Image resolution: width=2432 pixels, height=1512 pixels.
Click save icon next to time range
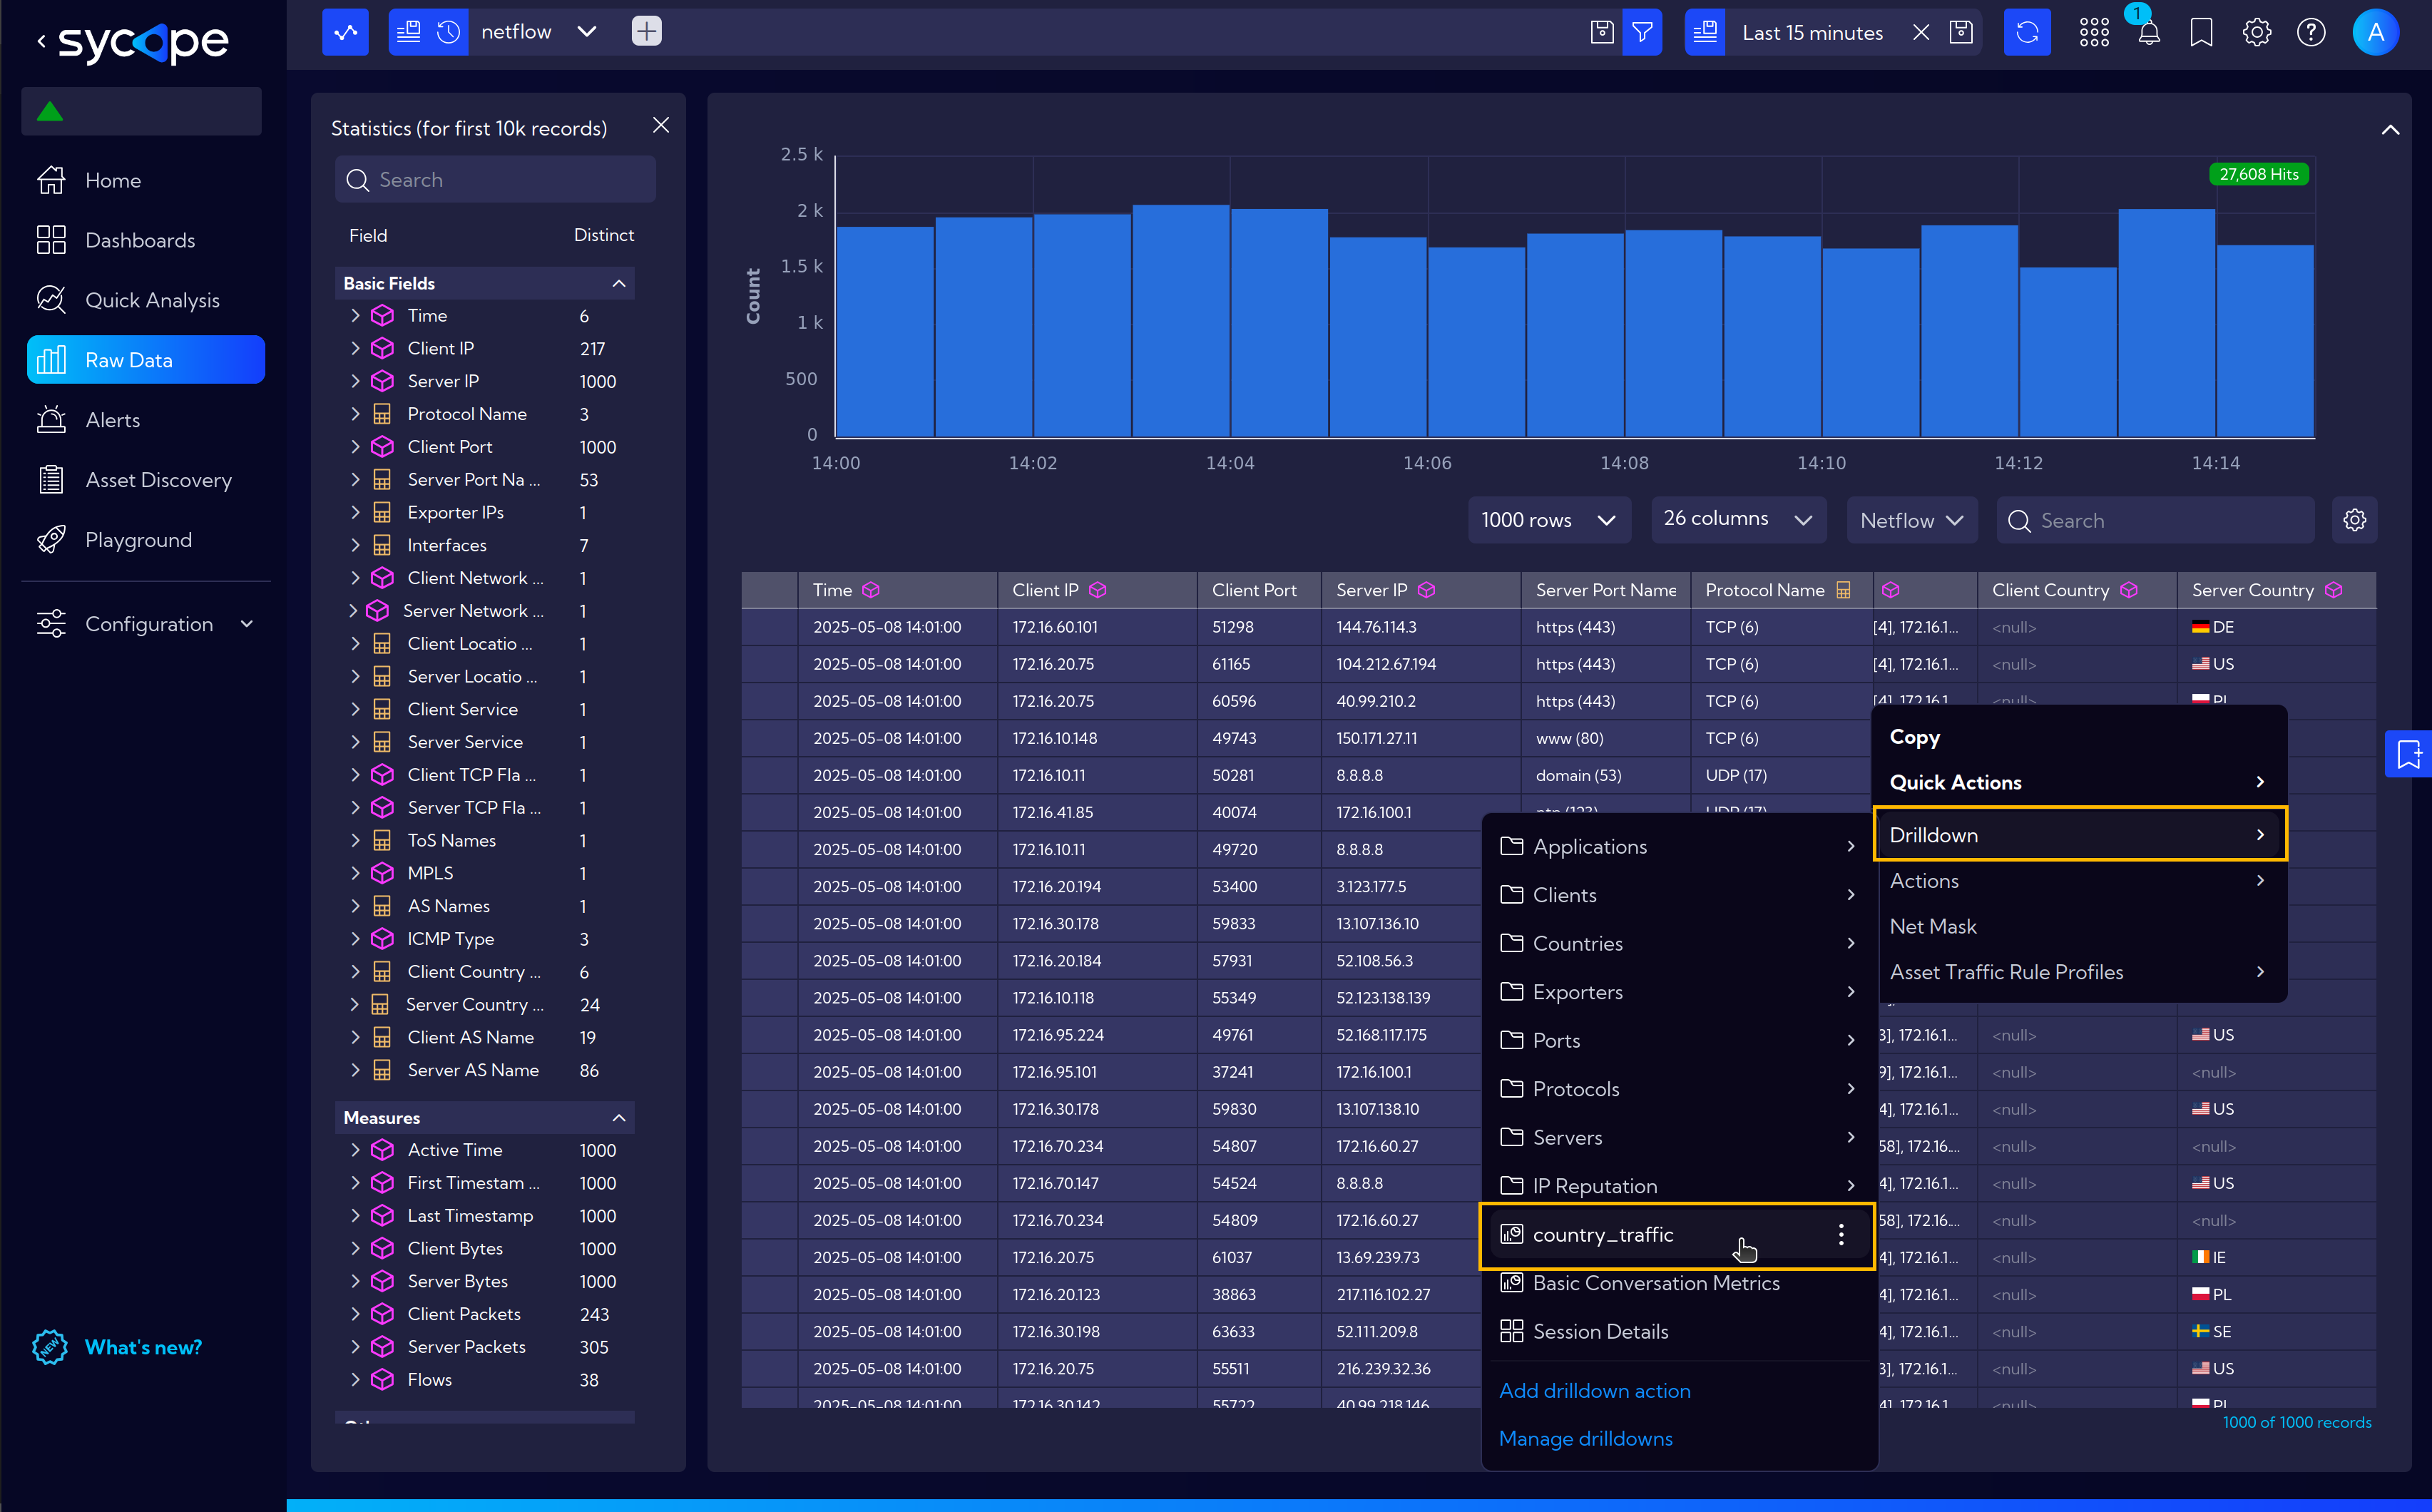coord(1961,32)
